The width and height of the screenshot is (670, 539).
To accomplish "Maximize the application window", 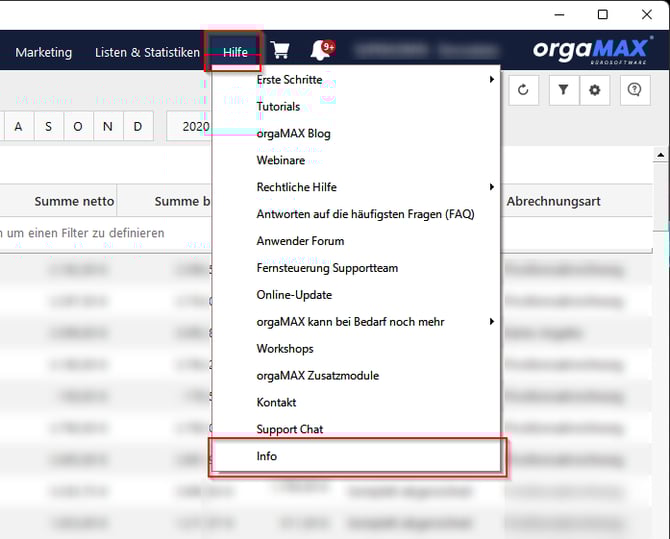I will tap(602, 15).
